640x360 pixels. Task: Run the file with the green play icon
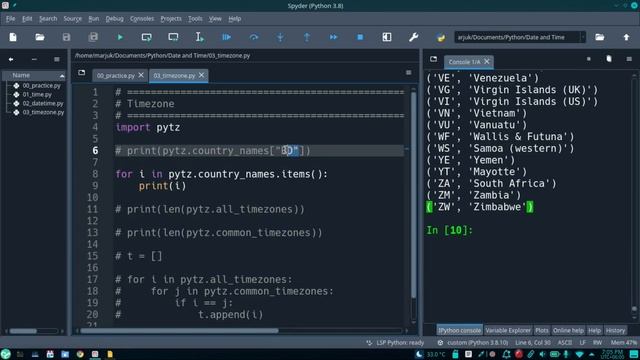coord(120,37)
